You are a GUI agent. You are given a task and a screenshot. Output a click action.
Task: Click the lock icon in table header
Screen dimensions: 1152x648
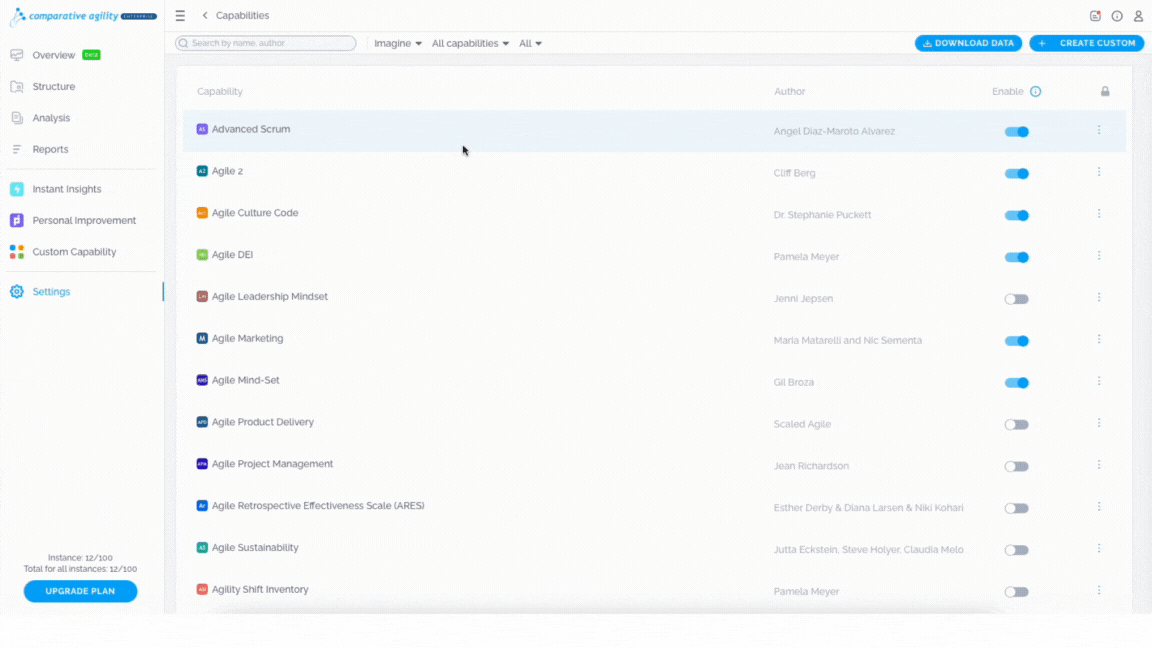pyautogui.click(x=1105, y=92)
